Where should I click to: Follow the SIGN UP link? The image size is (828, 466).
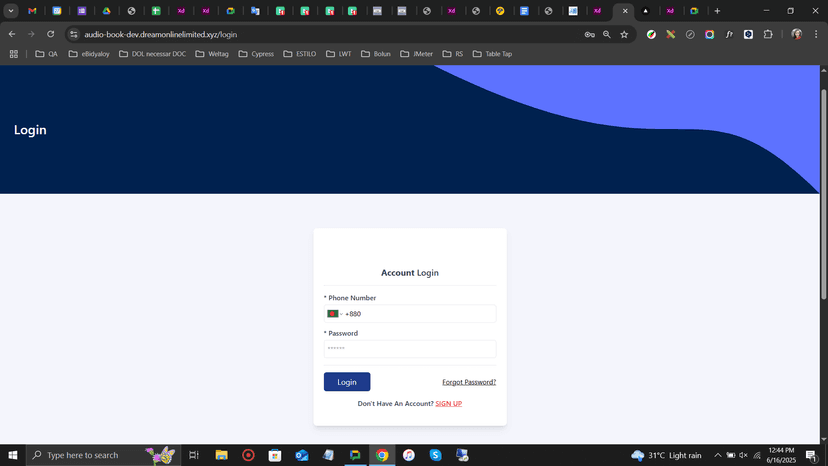tap(448, 404)
